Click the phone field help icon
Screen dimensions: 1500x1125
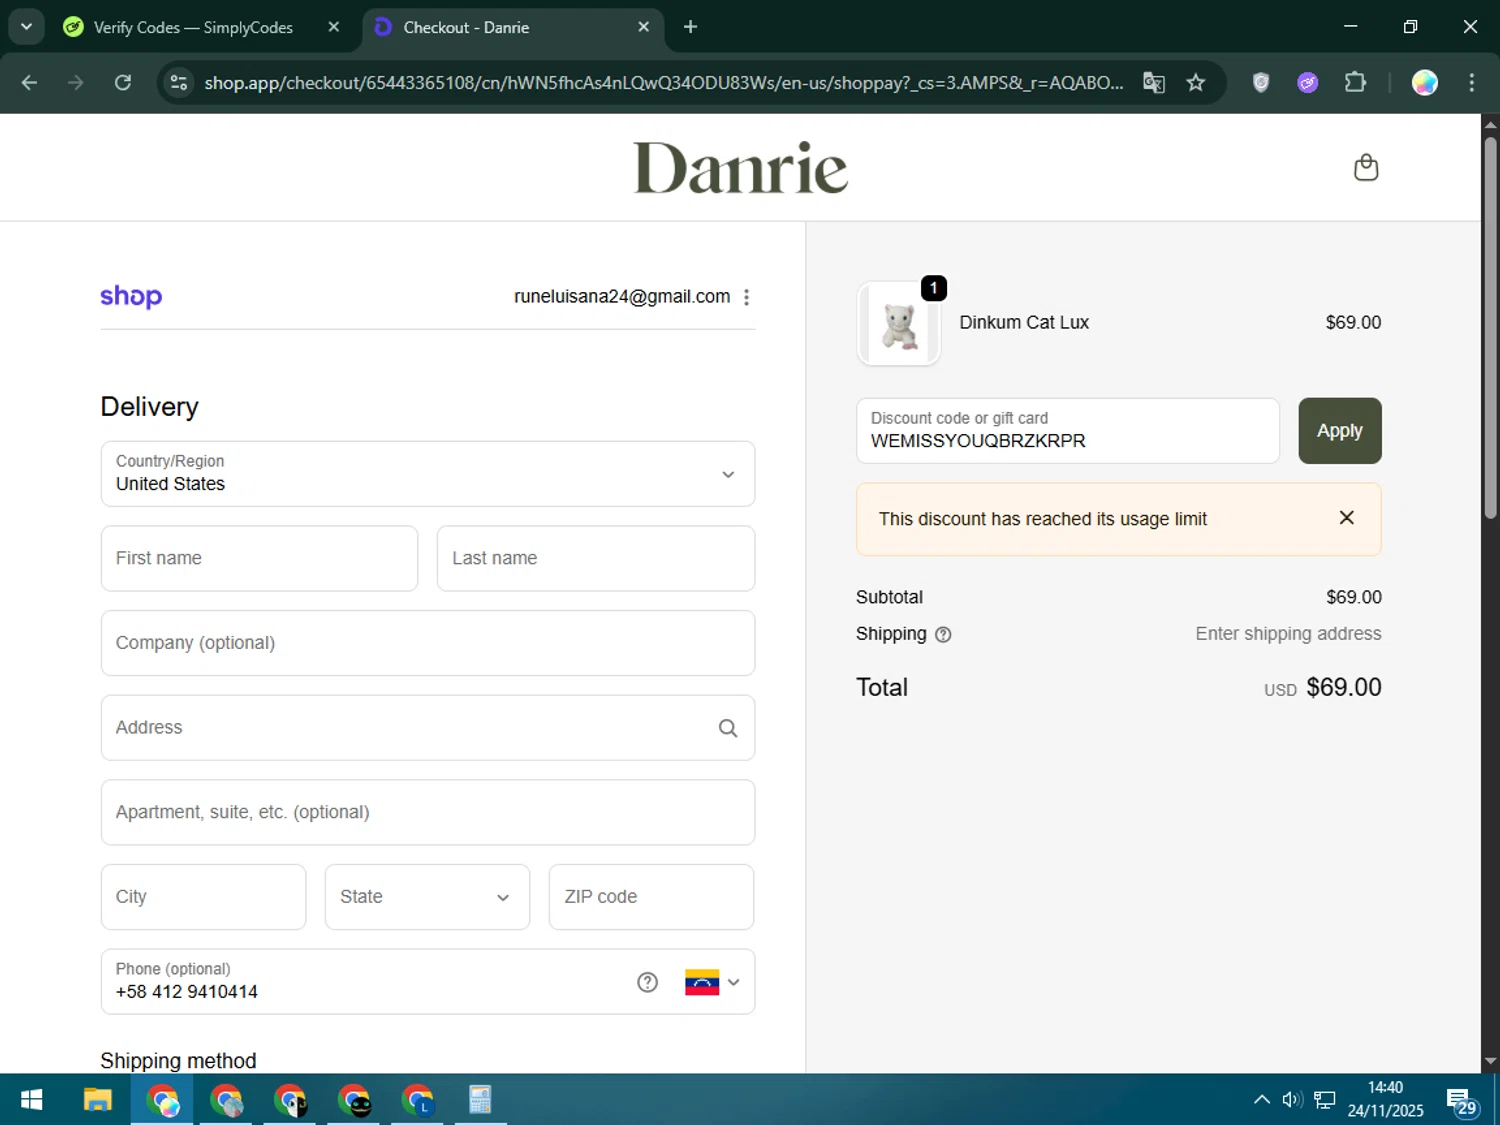(x=647, y=982)
